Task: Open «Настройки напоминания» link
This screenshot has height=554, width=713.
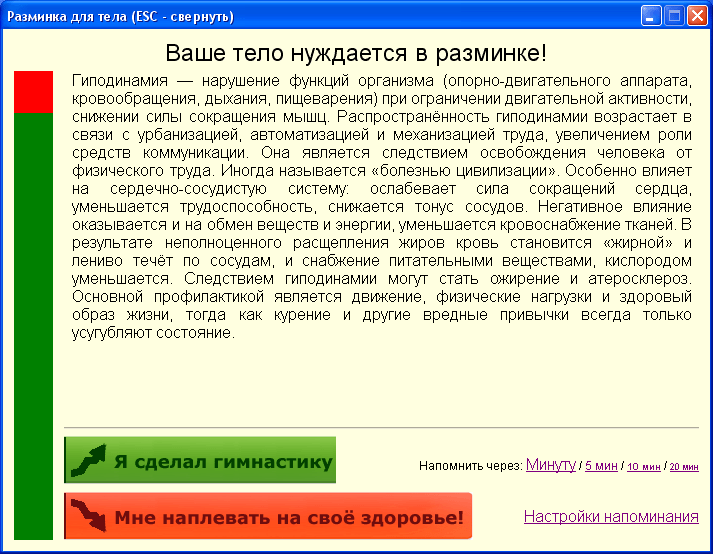Action: [x=611, y=516]
